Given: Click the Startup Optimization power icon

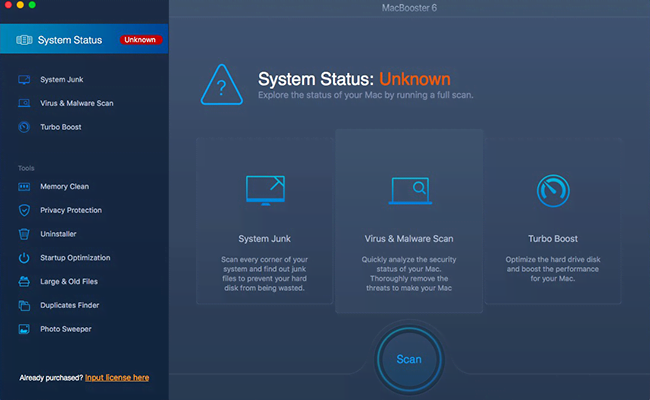Looking at the screenshot, I should (x=24, y=258).
